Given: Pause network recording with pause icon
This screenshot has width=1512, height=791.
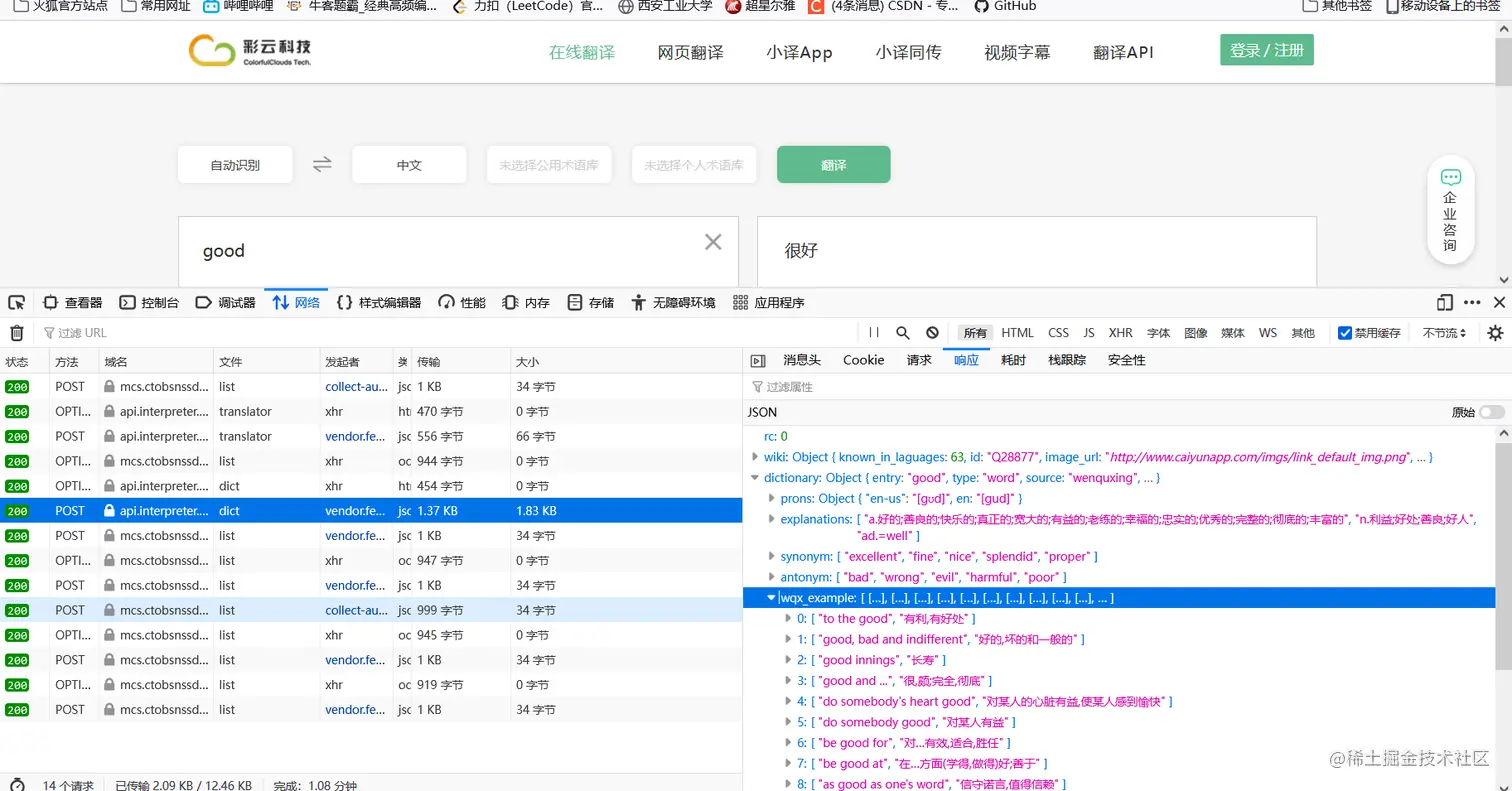Looking at the screenshot, I should pyautogui.click(x=875, y=333).
